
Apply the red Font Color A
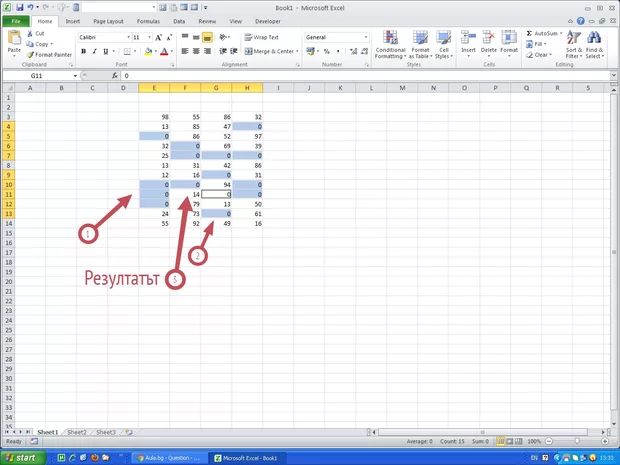tap(164, 51)
